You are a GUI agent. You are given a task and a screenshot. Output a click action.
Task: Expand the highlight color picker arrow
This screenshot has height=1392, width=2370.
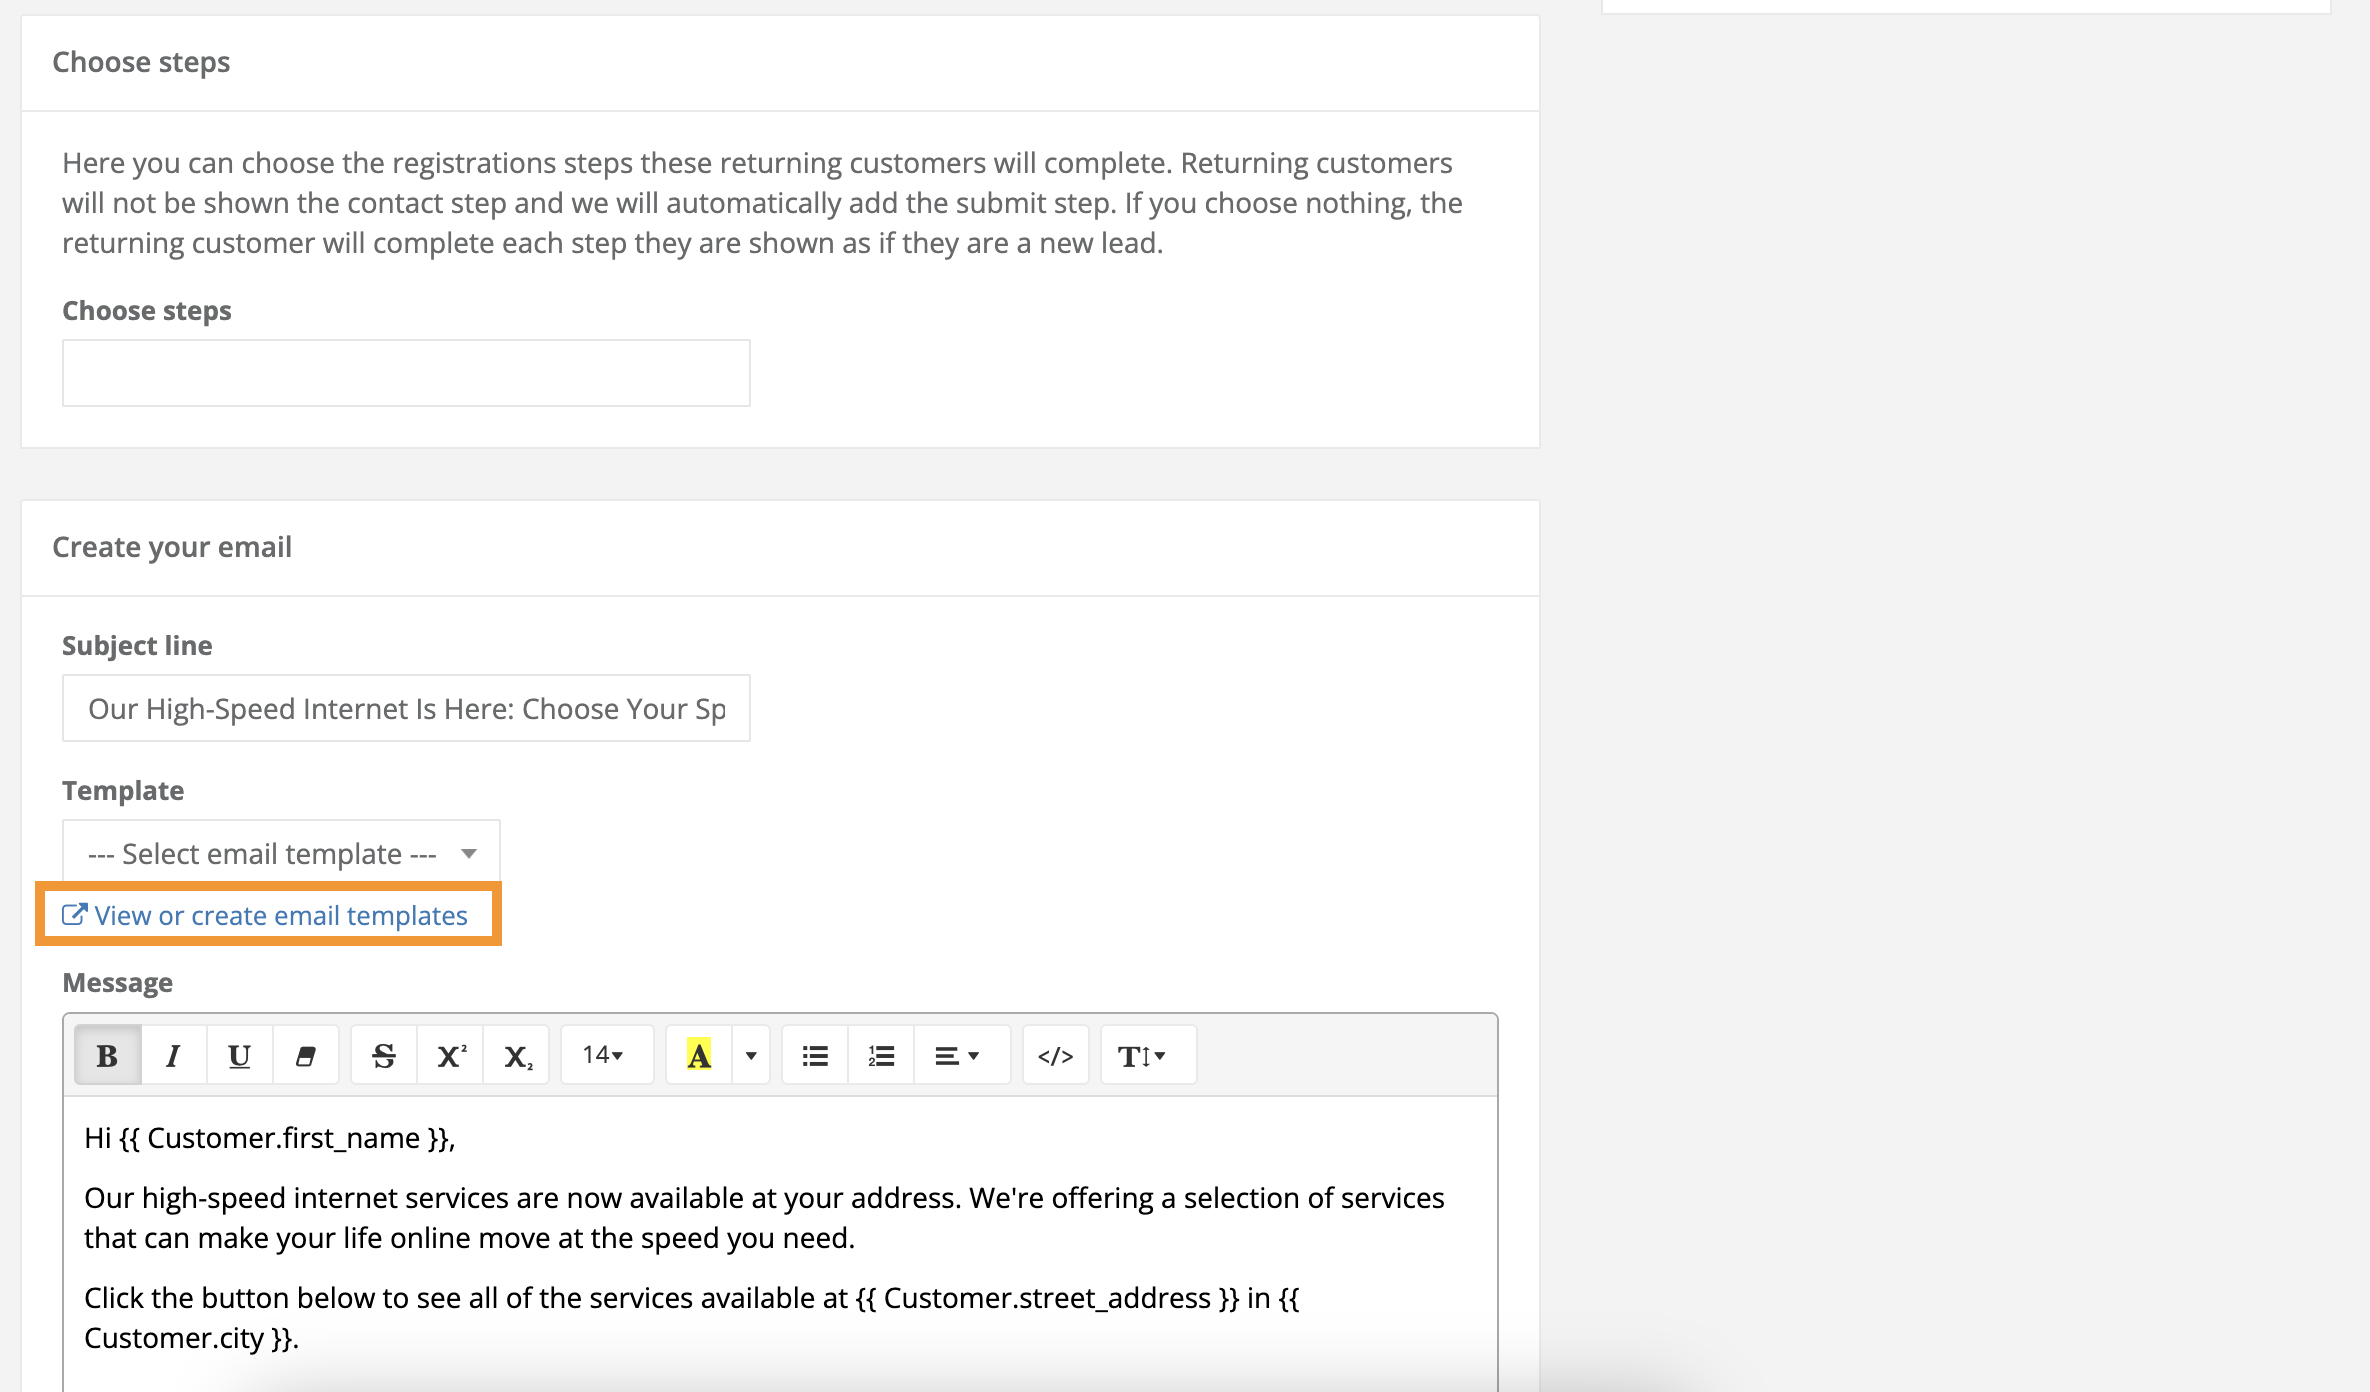point(750,1054)
